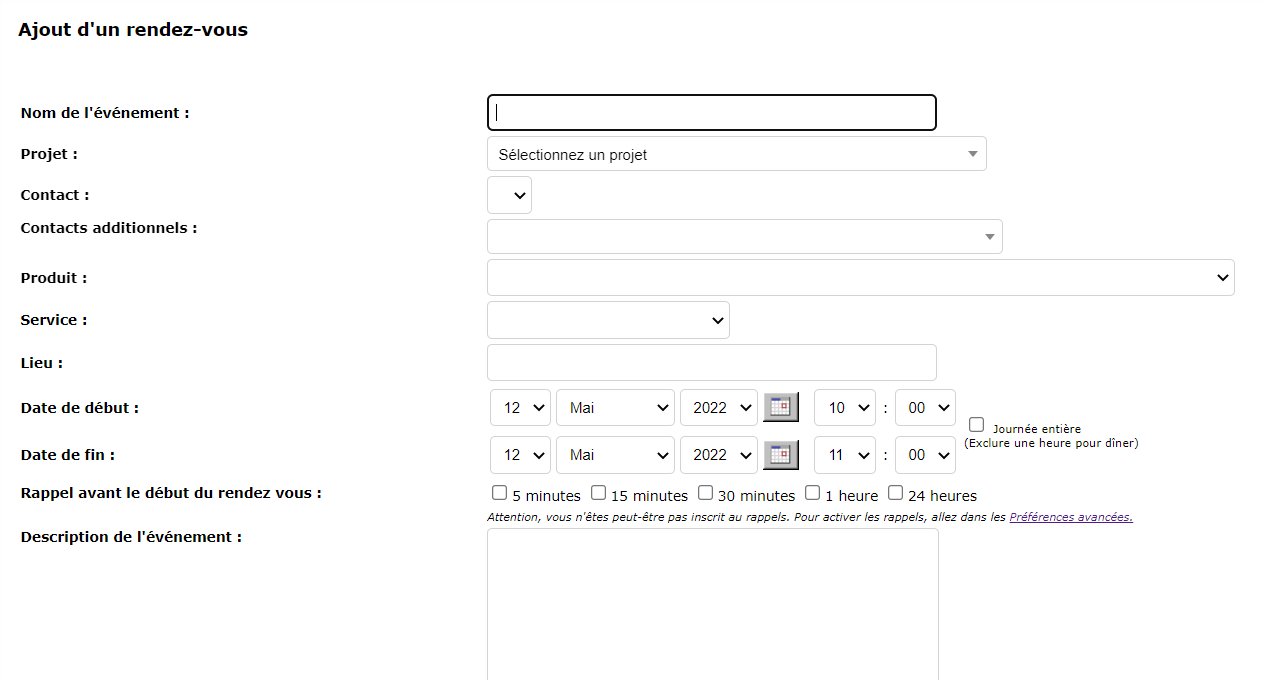Change the start date month dropdown

[x=615, y=408]
